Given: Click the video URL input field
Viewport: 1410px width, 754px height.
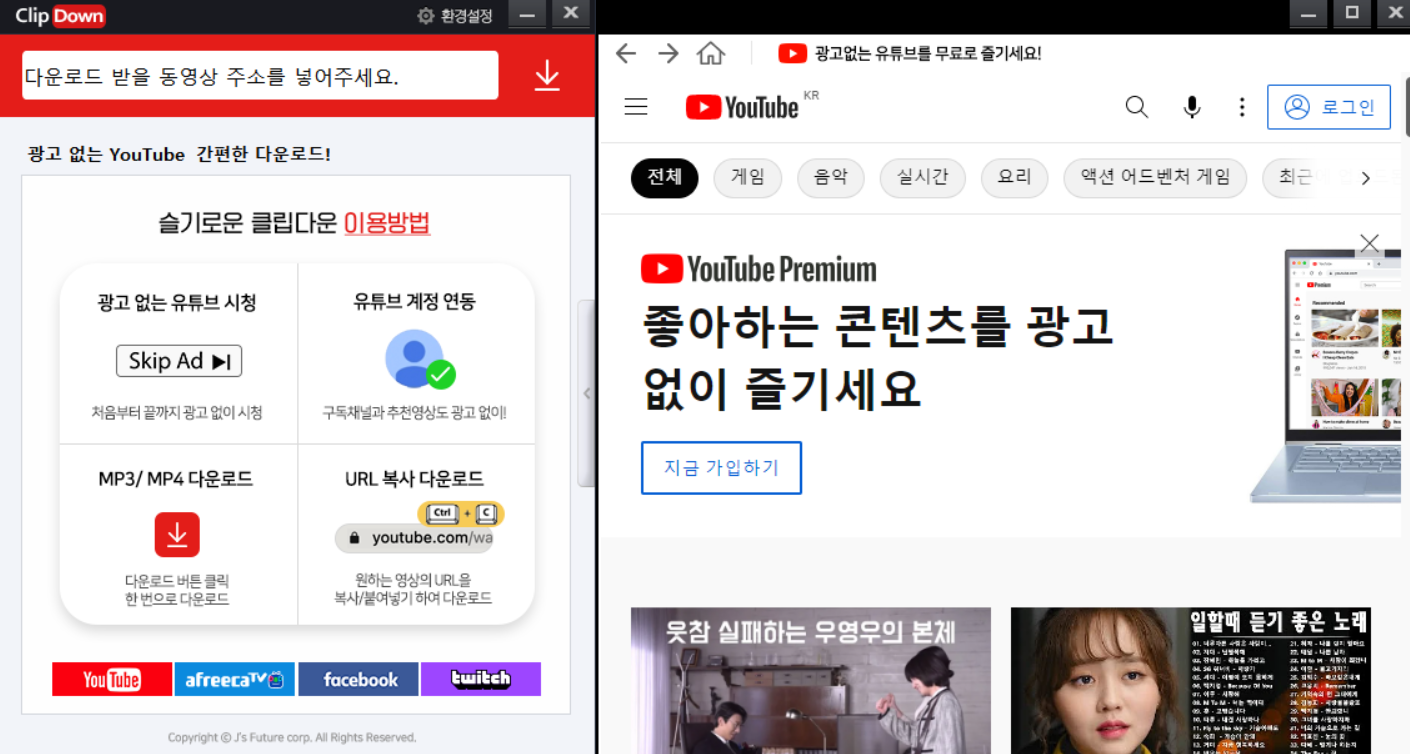Looking at the screenshot, I should (260, 76).
